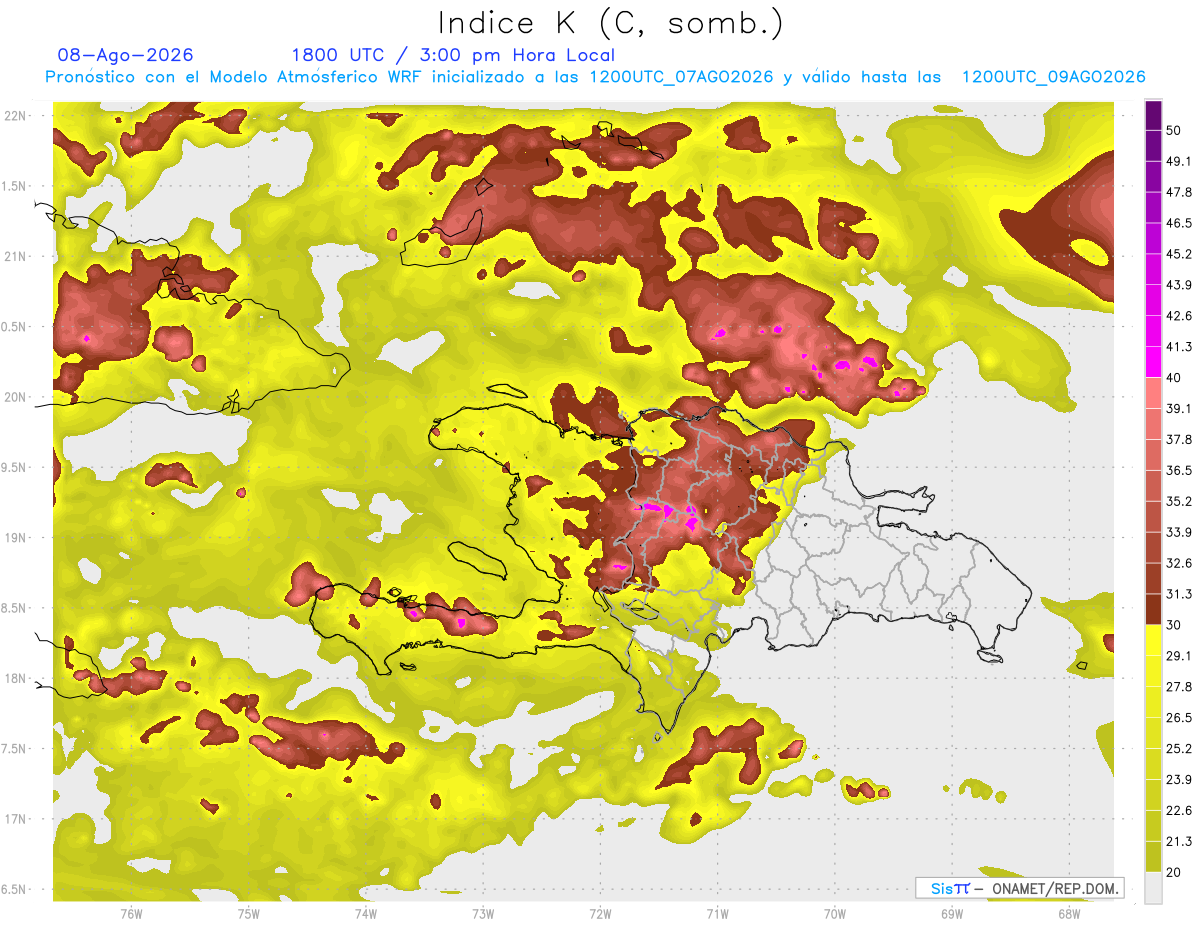Screen dimensions: 1200x927
Task: Click the colorbar value '32.6'
Action: (1179, 564)
